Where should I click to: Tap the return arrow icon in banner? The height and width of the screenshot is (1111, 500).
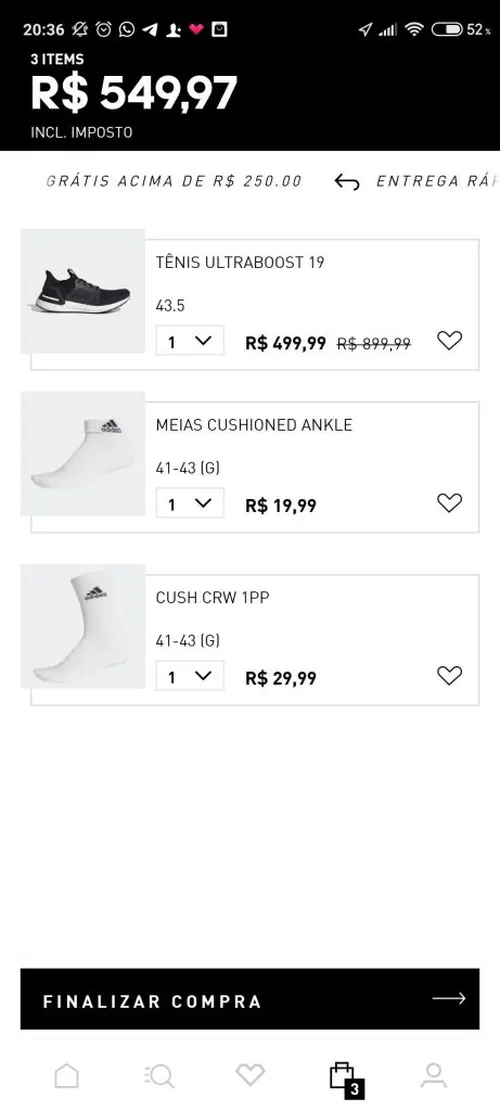pyautogui.click(x=346, y=182)
